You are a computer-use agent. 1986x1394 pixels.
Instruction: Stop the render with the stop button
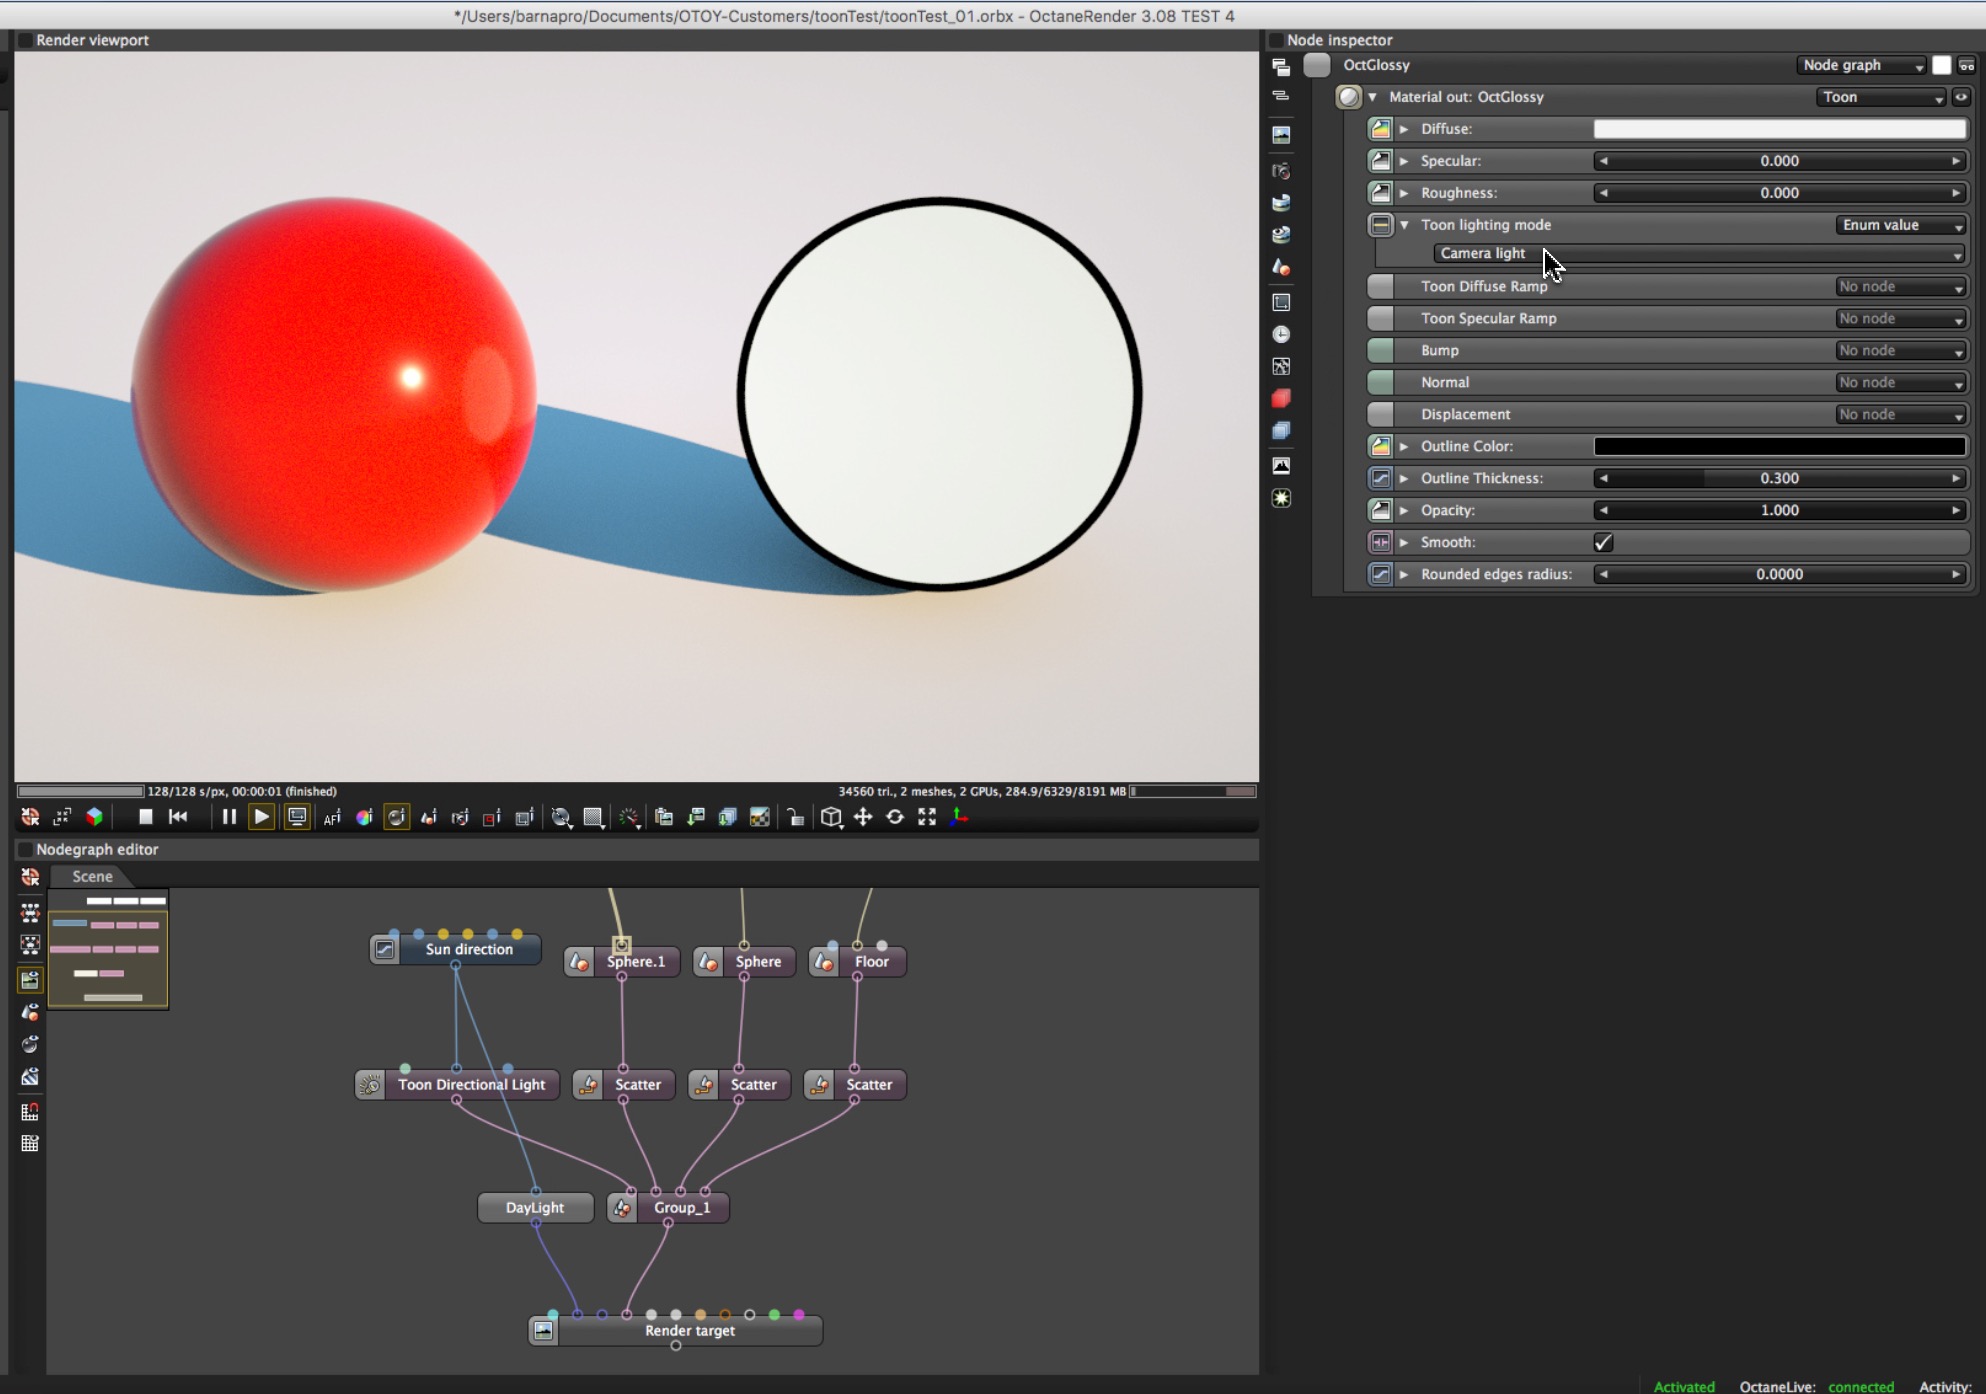[145, 817]
